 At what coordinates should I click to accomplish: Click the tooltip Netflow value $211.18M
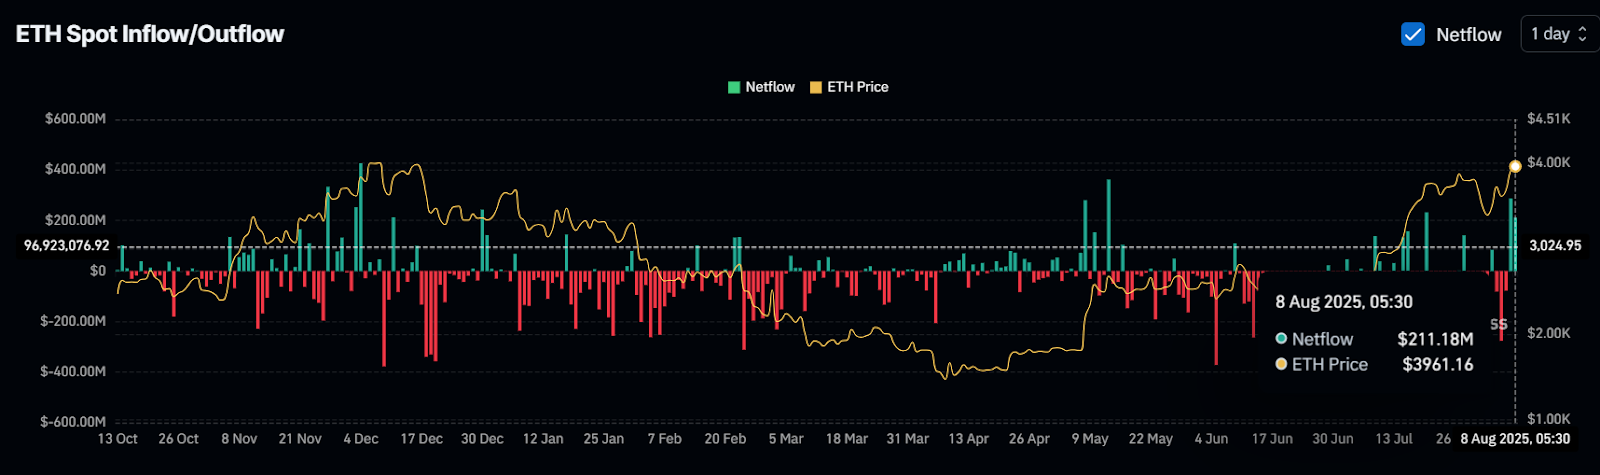click(x=1435, y=340)
